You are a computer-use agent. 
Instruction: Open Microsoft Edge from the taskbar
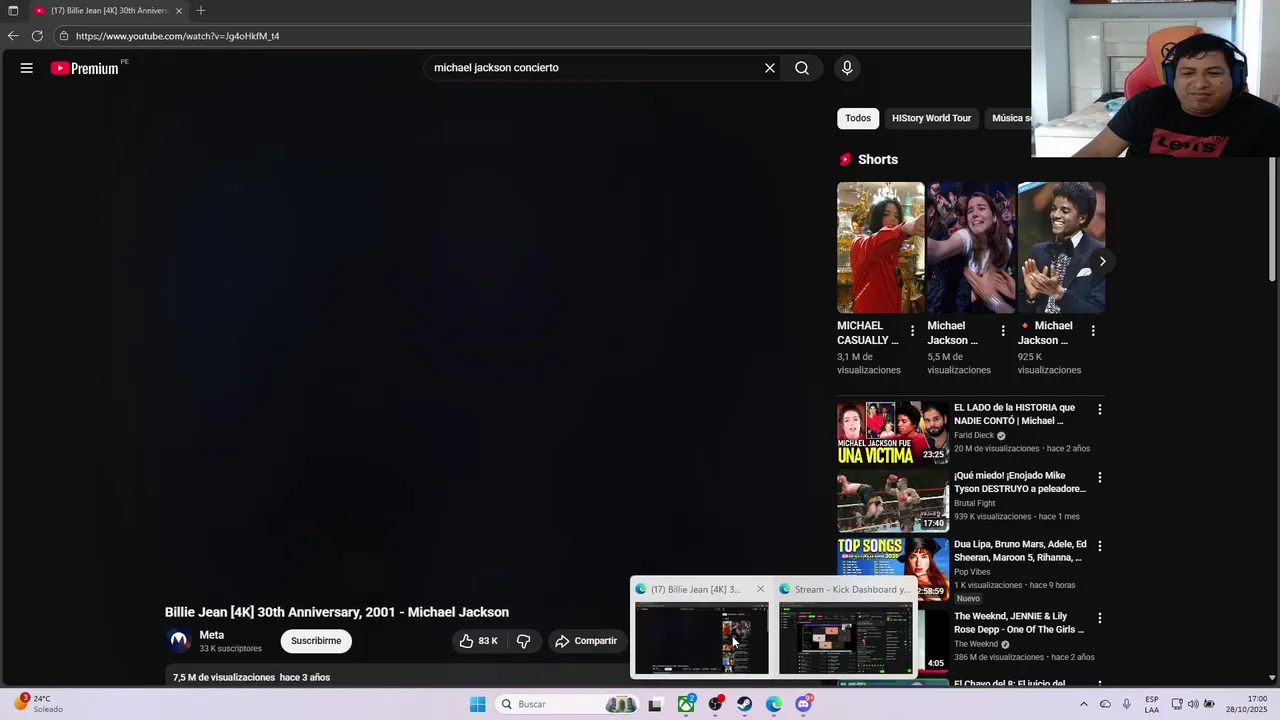tap(774, 704)
